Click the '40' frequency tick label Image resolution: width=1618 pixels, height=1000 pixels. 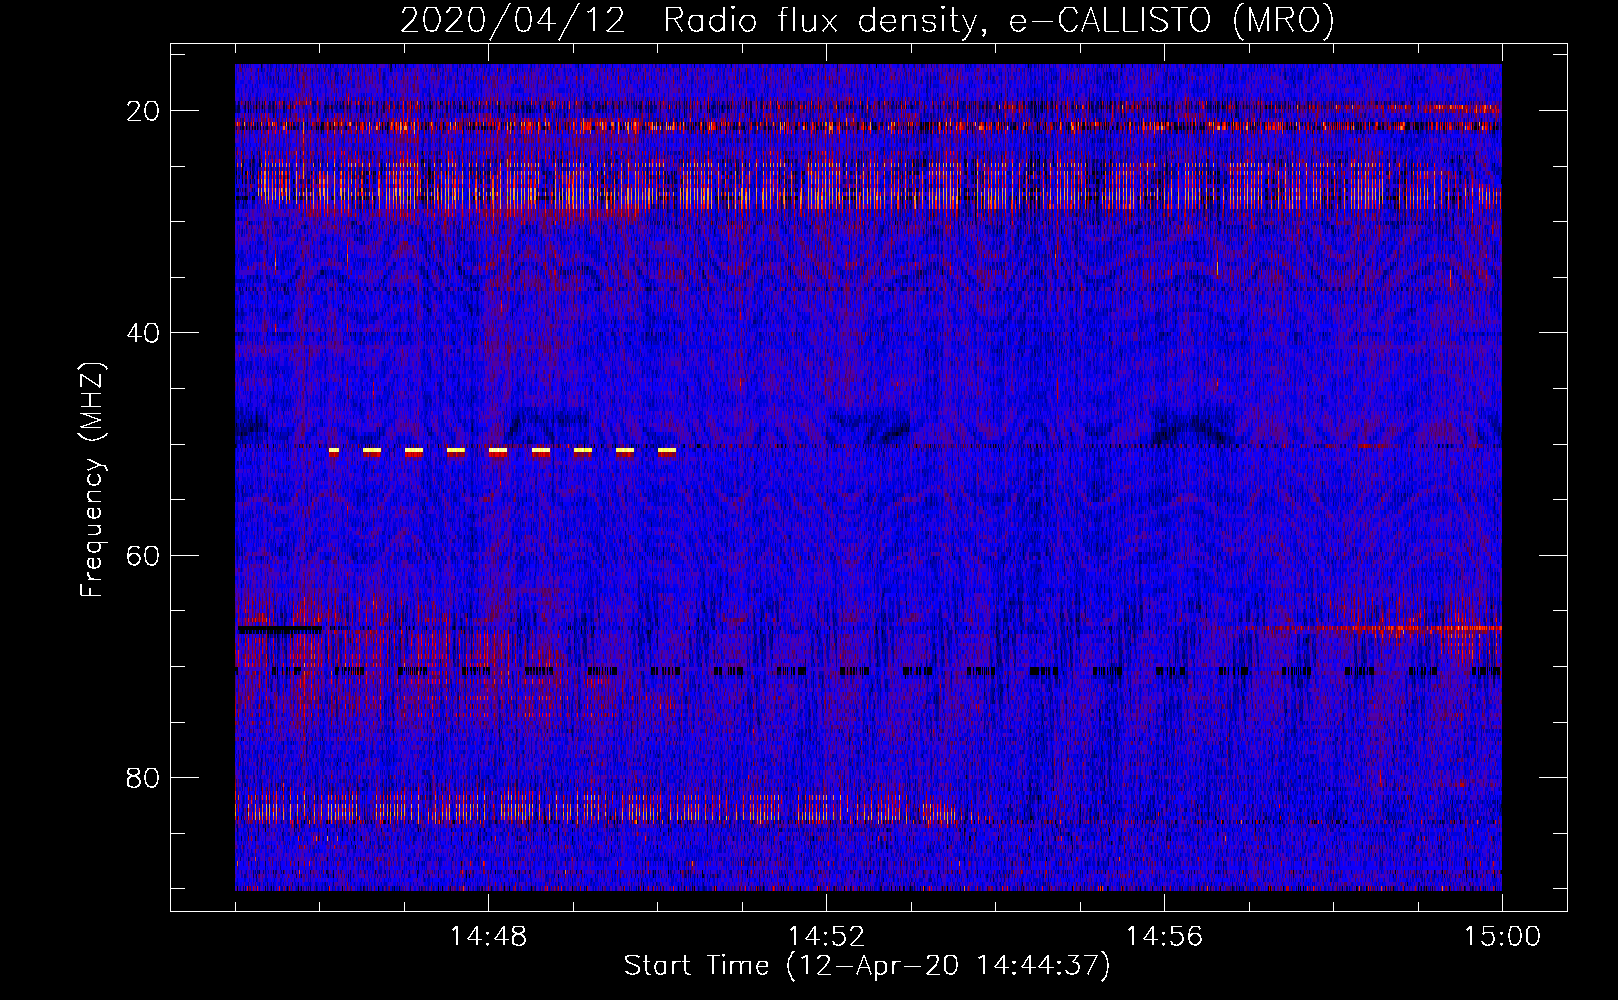pyautogui.click(x=143, y=333)
